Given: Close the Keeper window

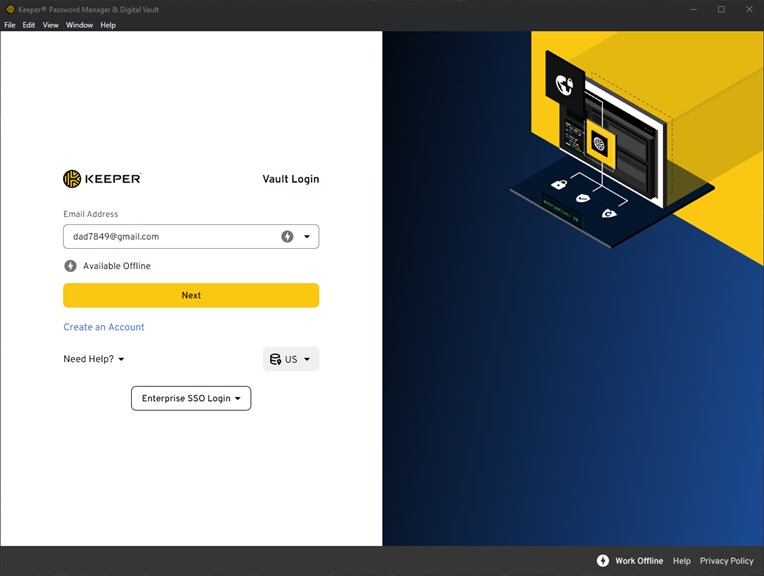Looking at the screenshot, I should pyautogui.click(x=749, y=9).
